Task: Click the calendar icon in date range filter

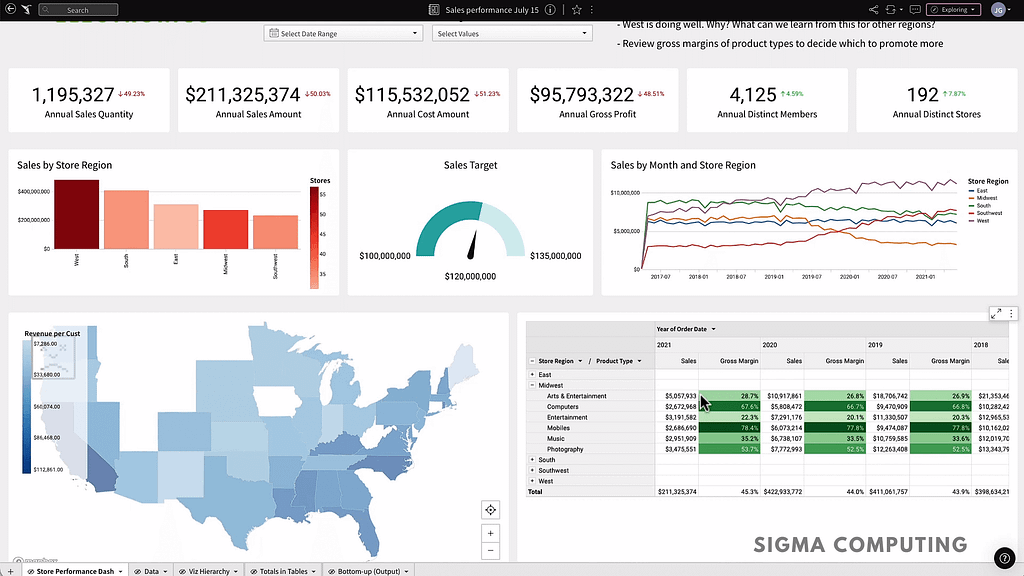Action: (274, 33)
